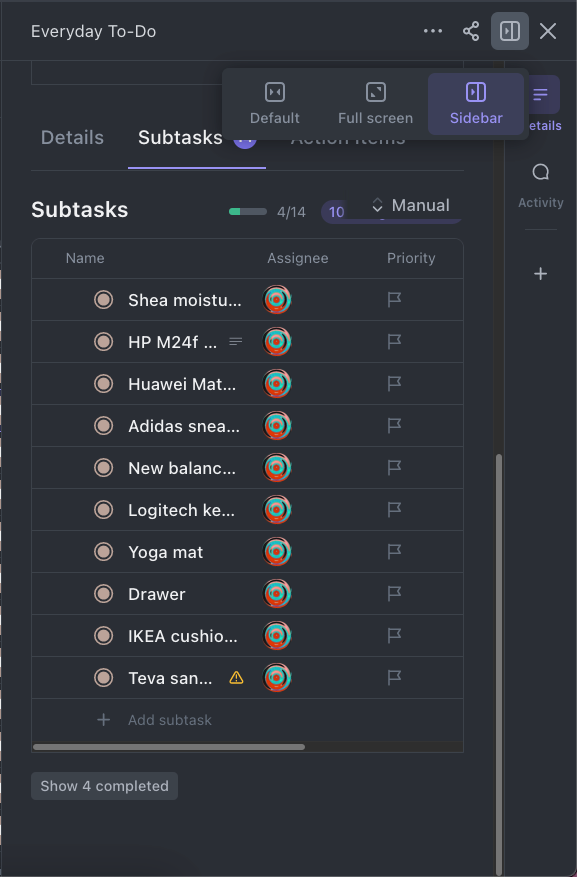577x877 pixels.
Task: Switch to the Subtasks tab
Action: click(x=180, y=138)
